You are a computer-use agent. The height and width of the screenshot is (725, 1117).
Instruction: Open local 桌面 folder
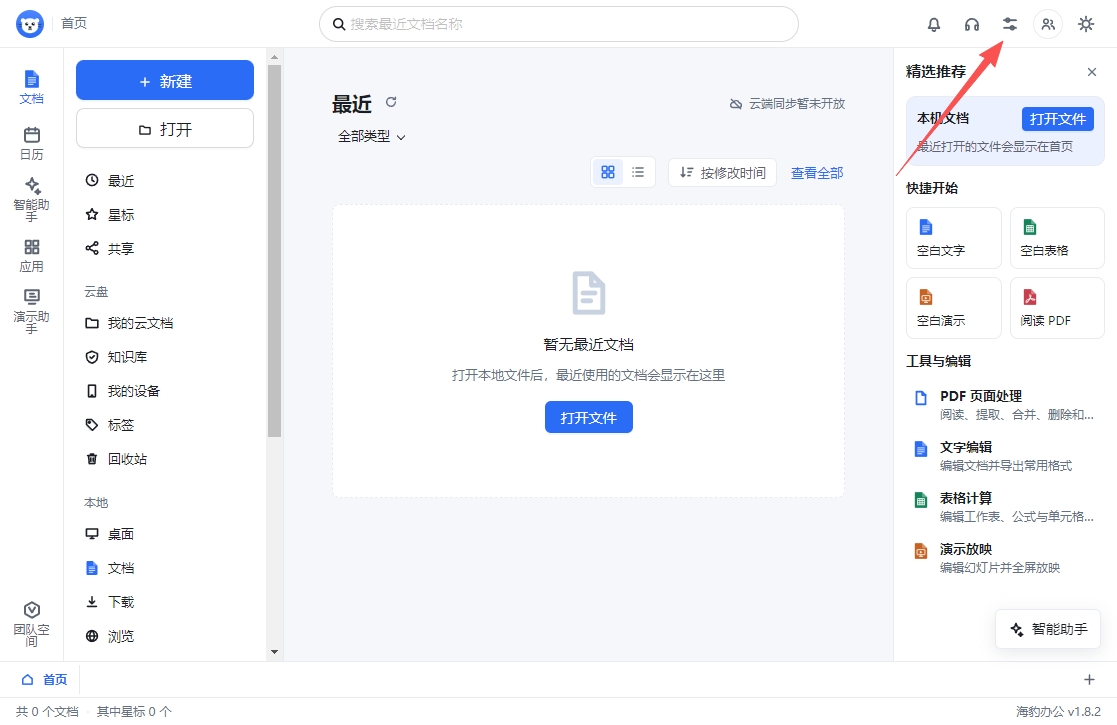[167, 534]
